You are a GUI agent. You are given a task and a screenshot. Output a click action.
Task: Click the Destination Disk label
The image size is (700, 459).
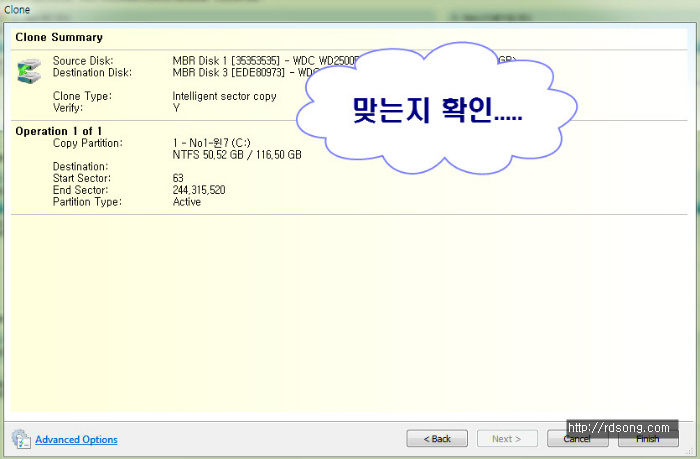pos(92,72)
